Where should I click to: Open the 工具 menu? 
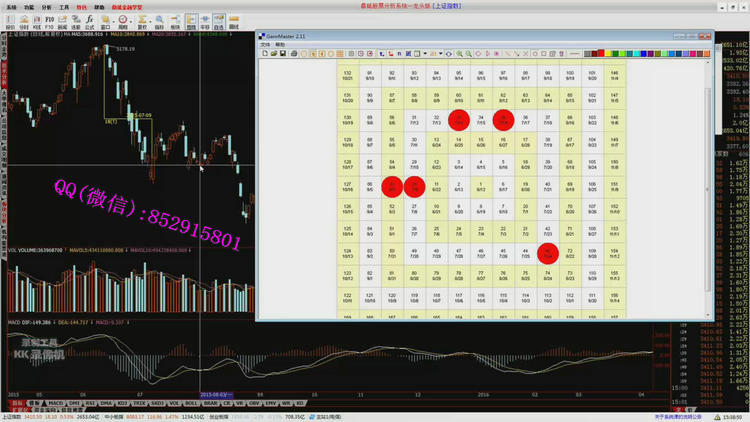pyautogui.click(x=64, y=7)
